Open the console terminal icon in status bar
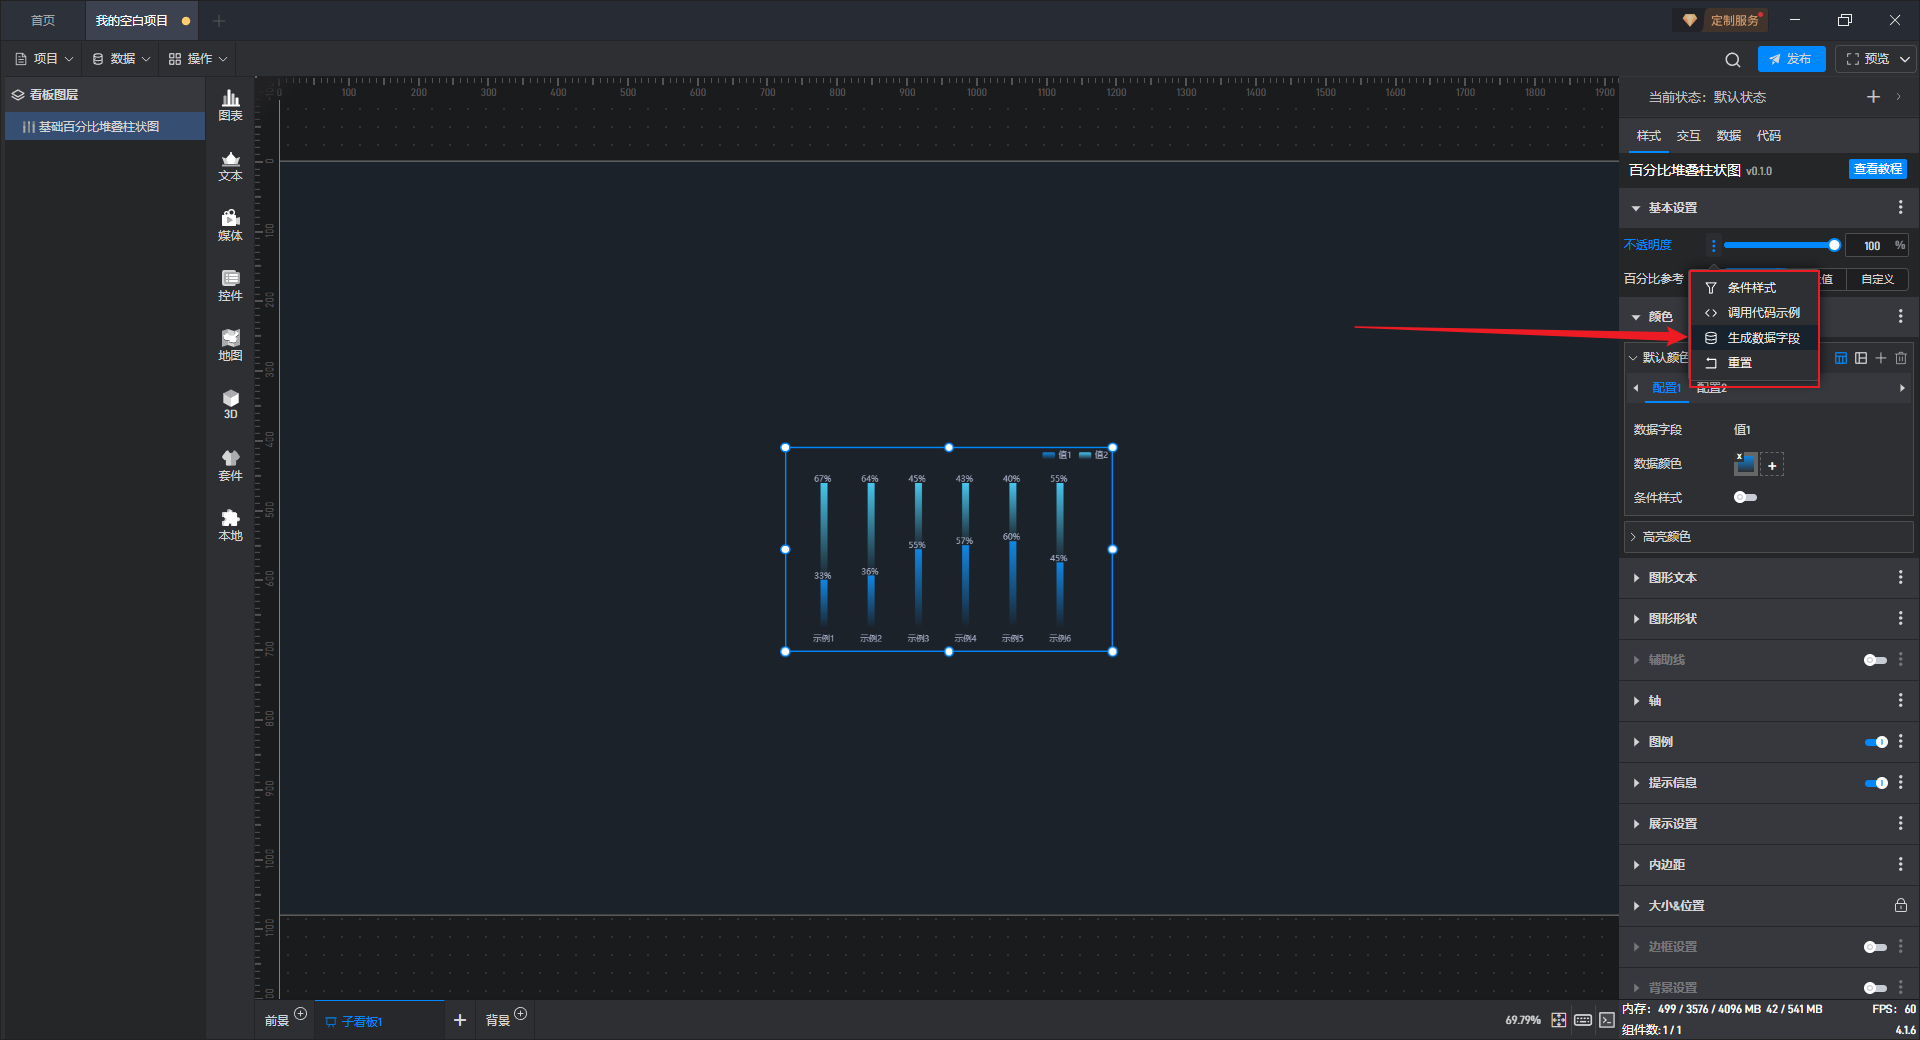The image size is (1920, 1040). click(x=1606, y=1020)
